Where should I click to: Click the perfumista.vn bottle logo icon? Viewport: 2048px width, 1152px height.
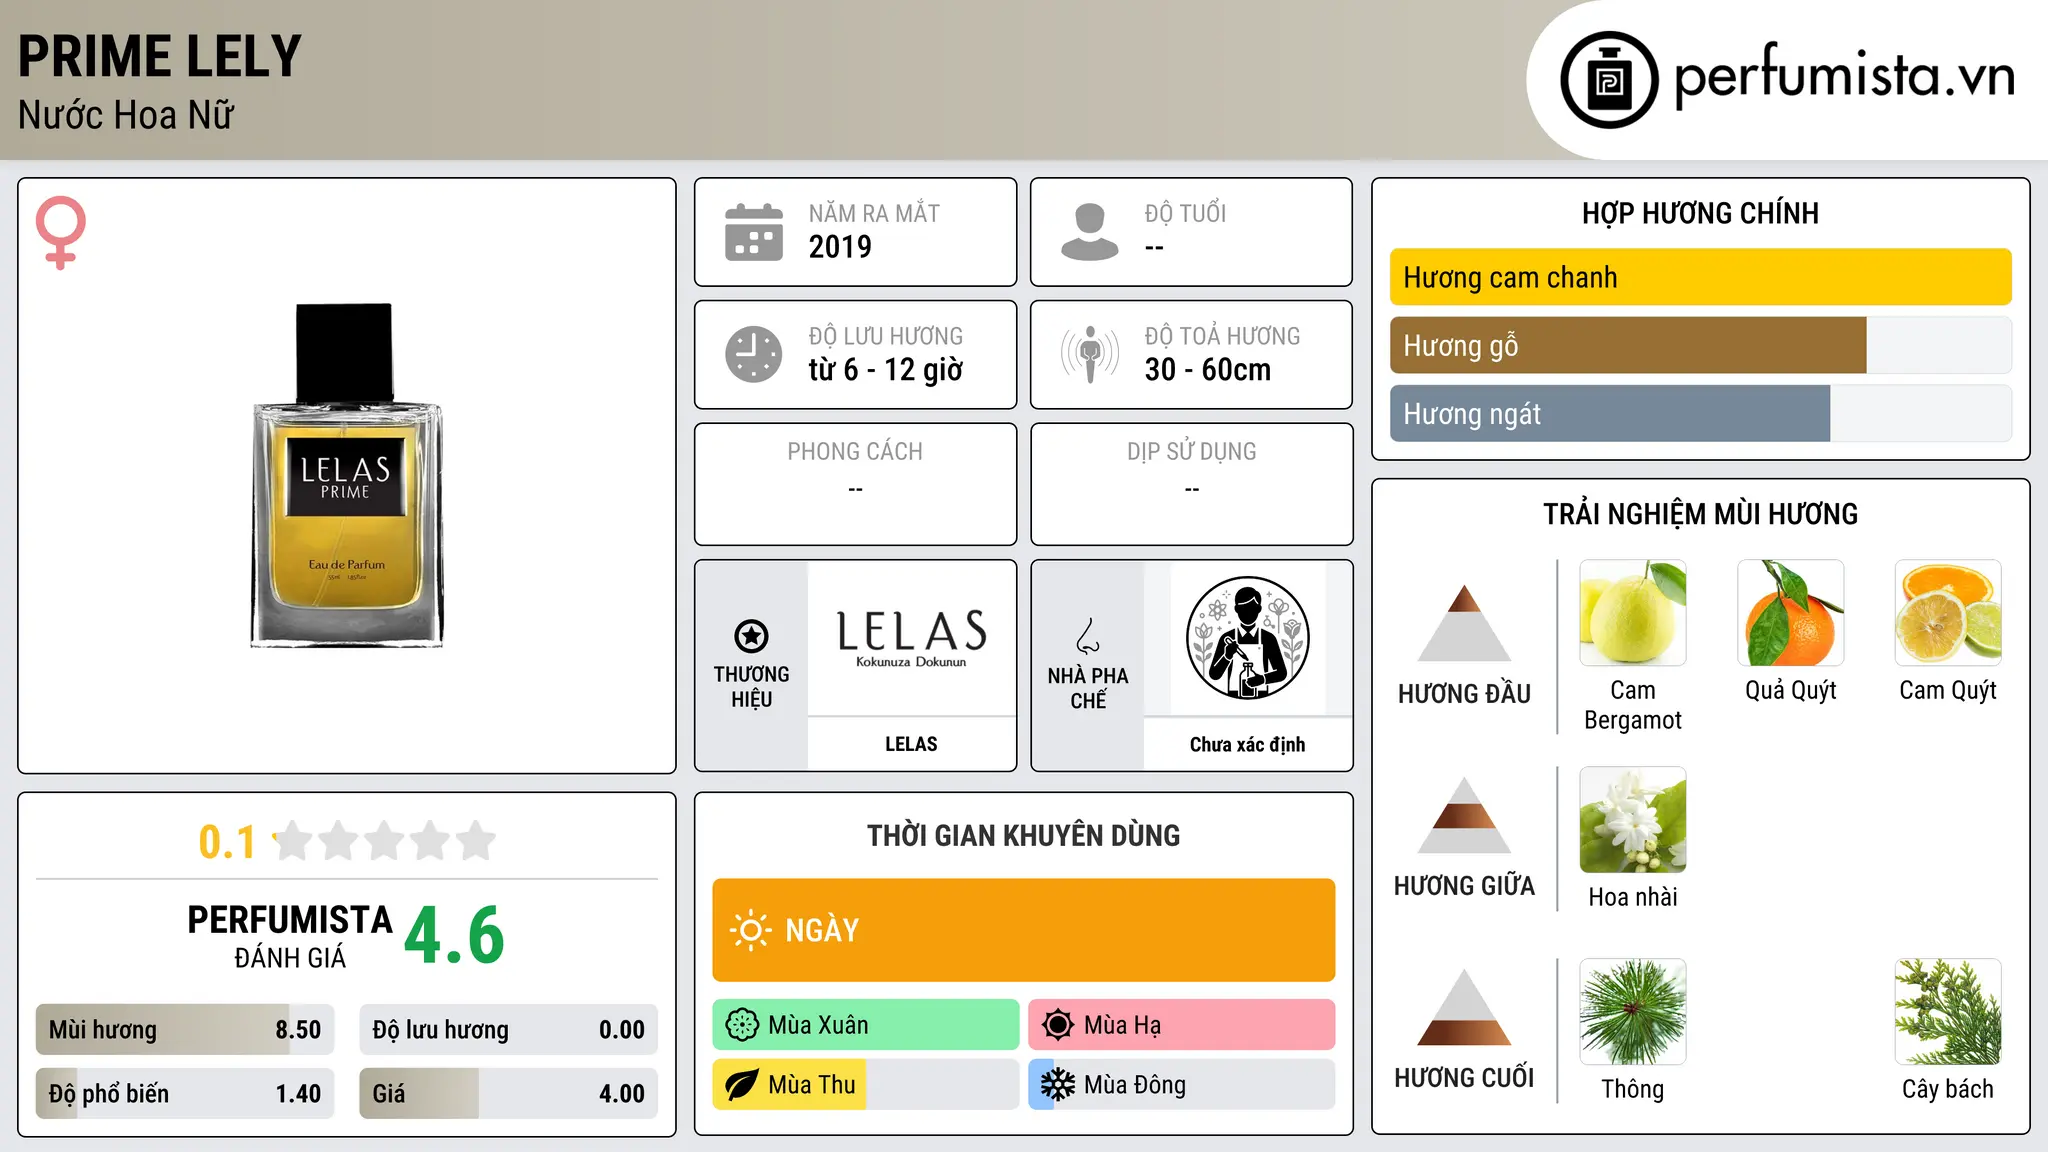[x=1609, y=80]
